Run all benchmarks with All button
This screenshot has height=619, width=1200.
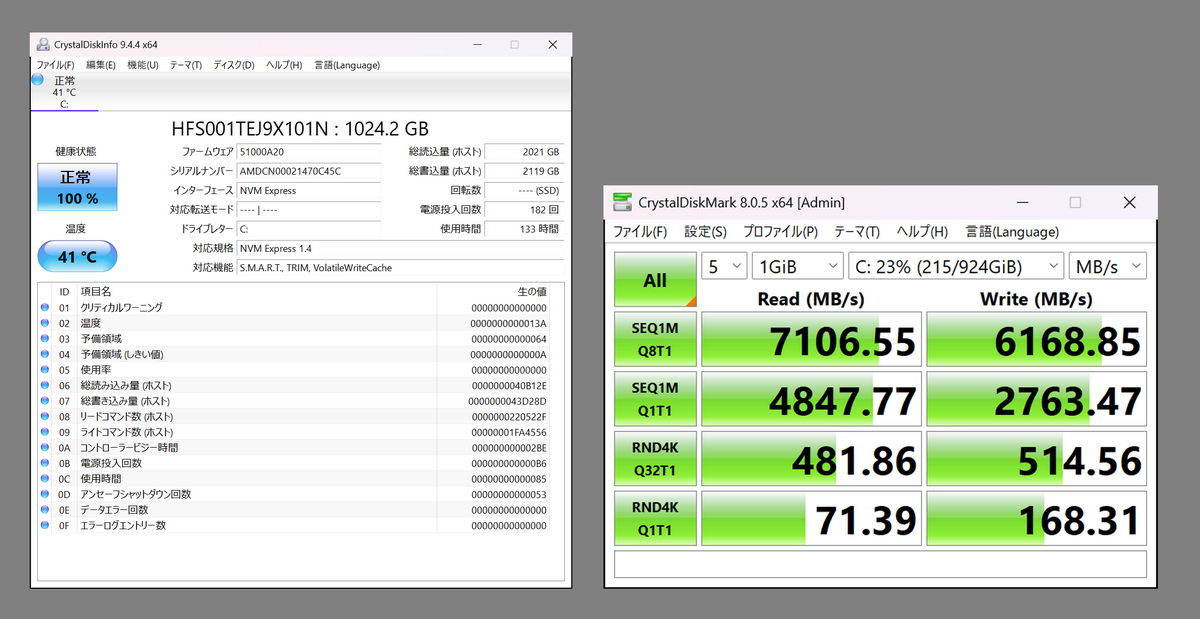(655, 279)
